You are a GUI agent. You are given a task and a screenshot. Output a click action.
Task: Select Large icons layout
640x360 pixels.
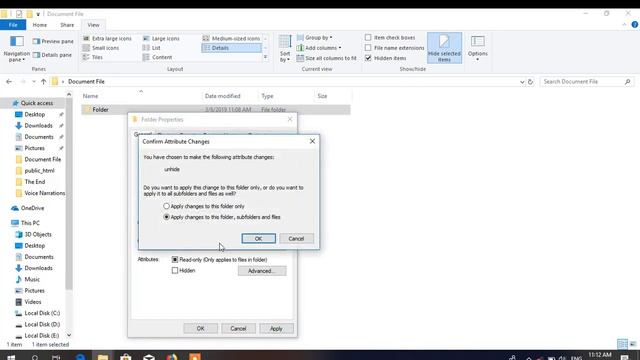click(x=161, y=38)
